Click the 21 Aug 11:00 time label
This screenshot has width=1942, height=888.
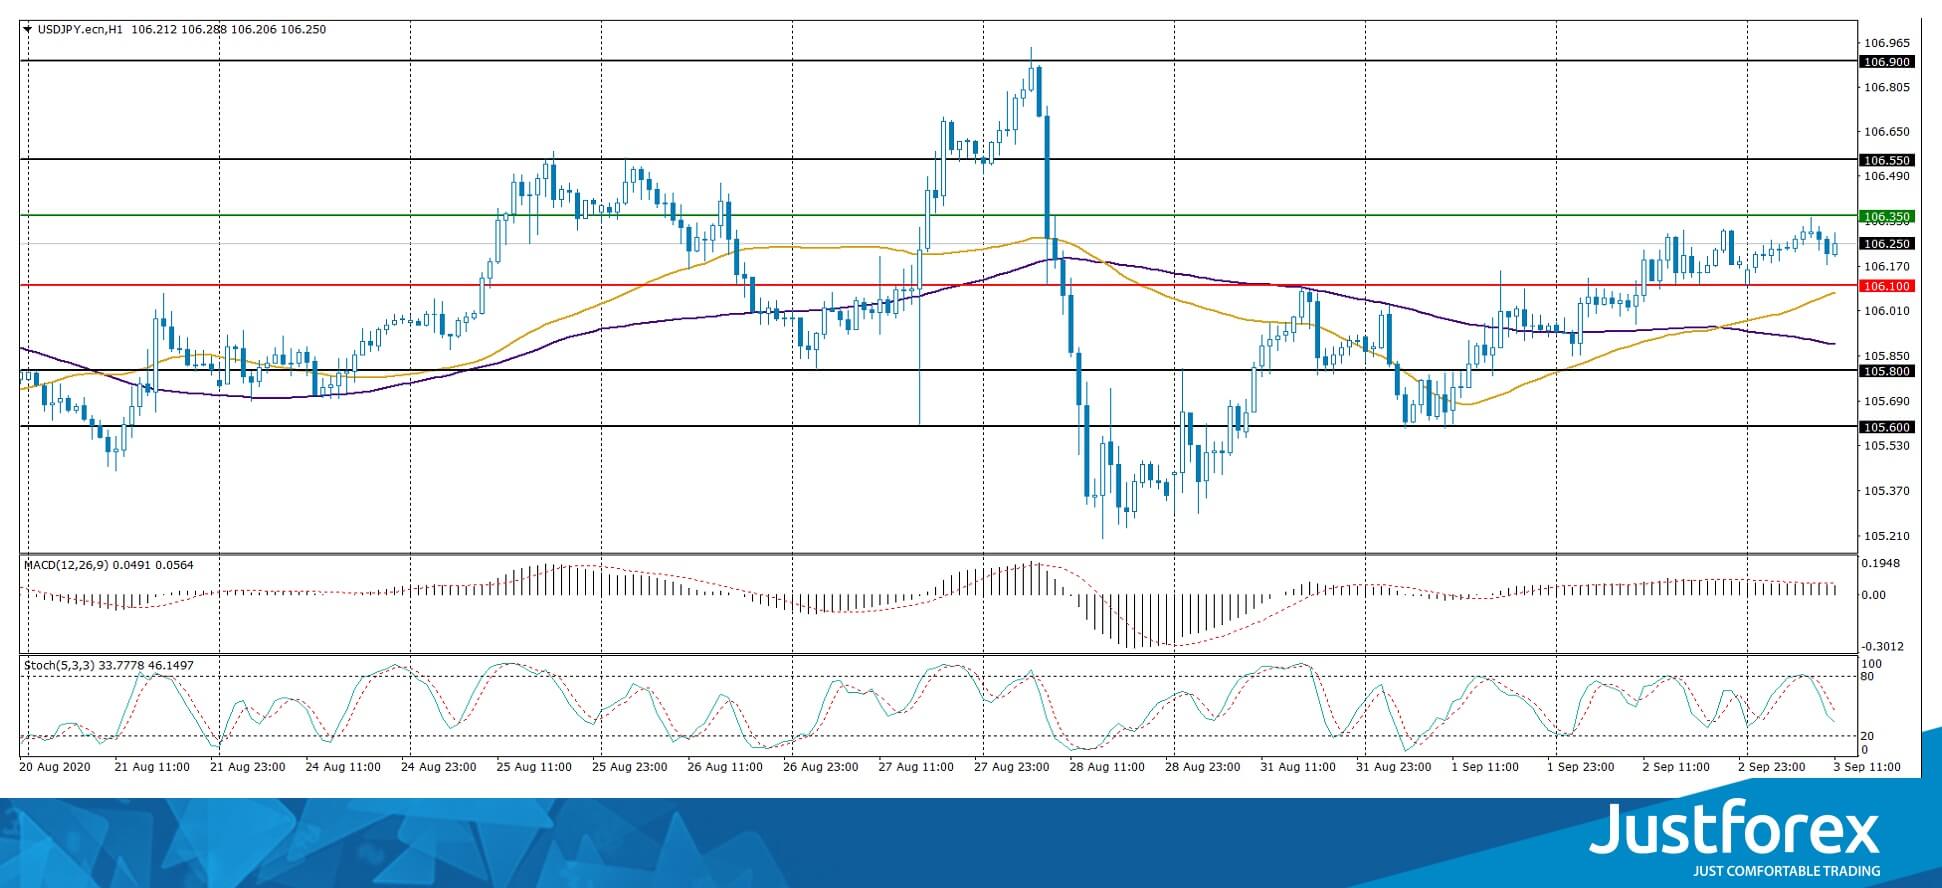[152, 767]
